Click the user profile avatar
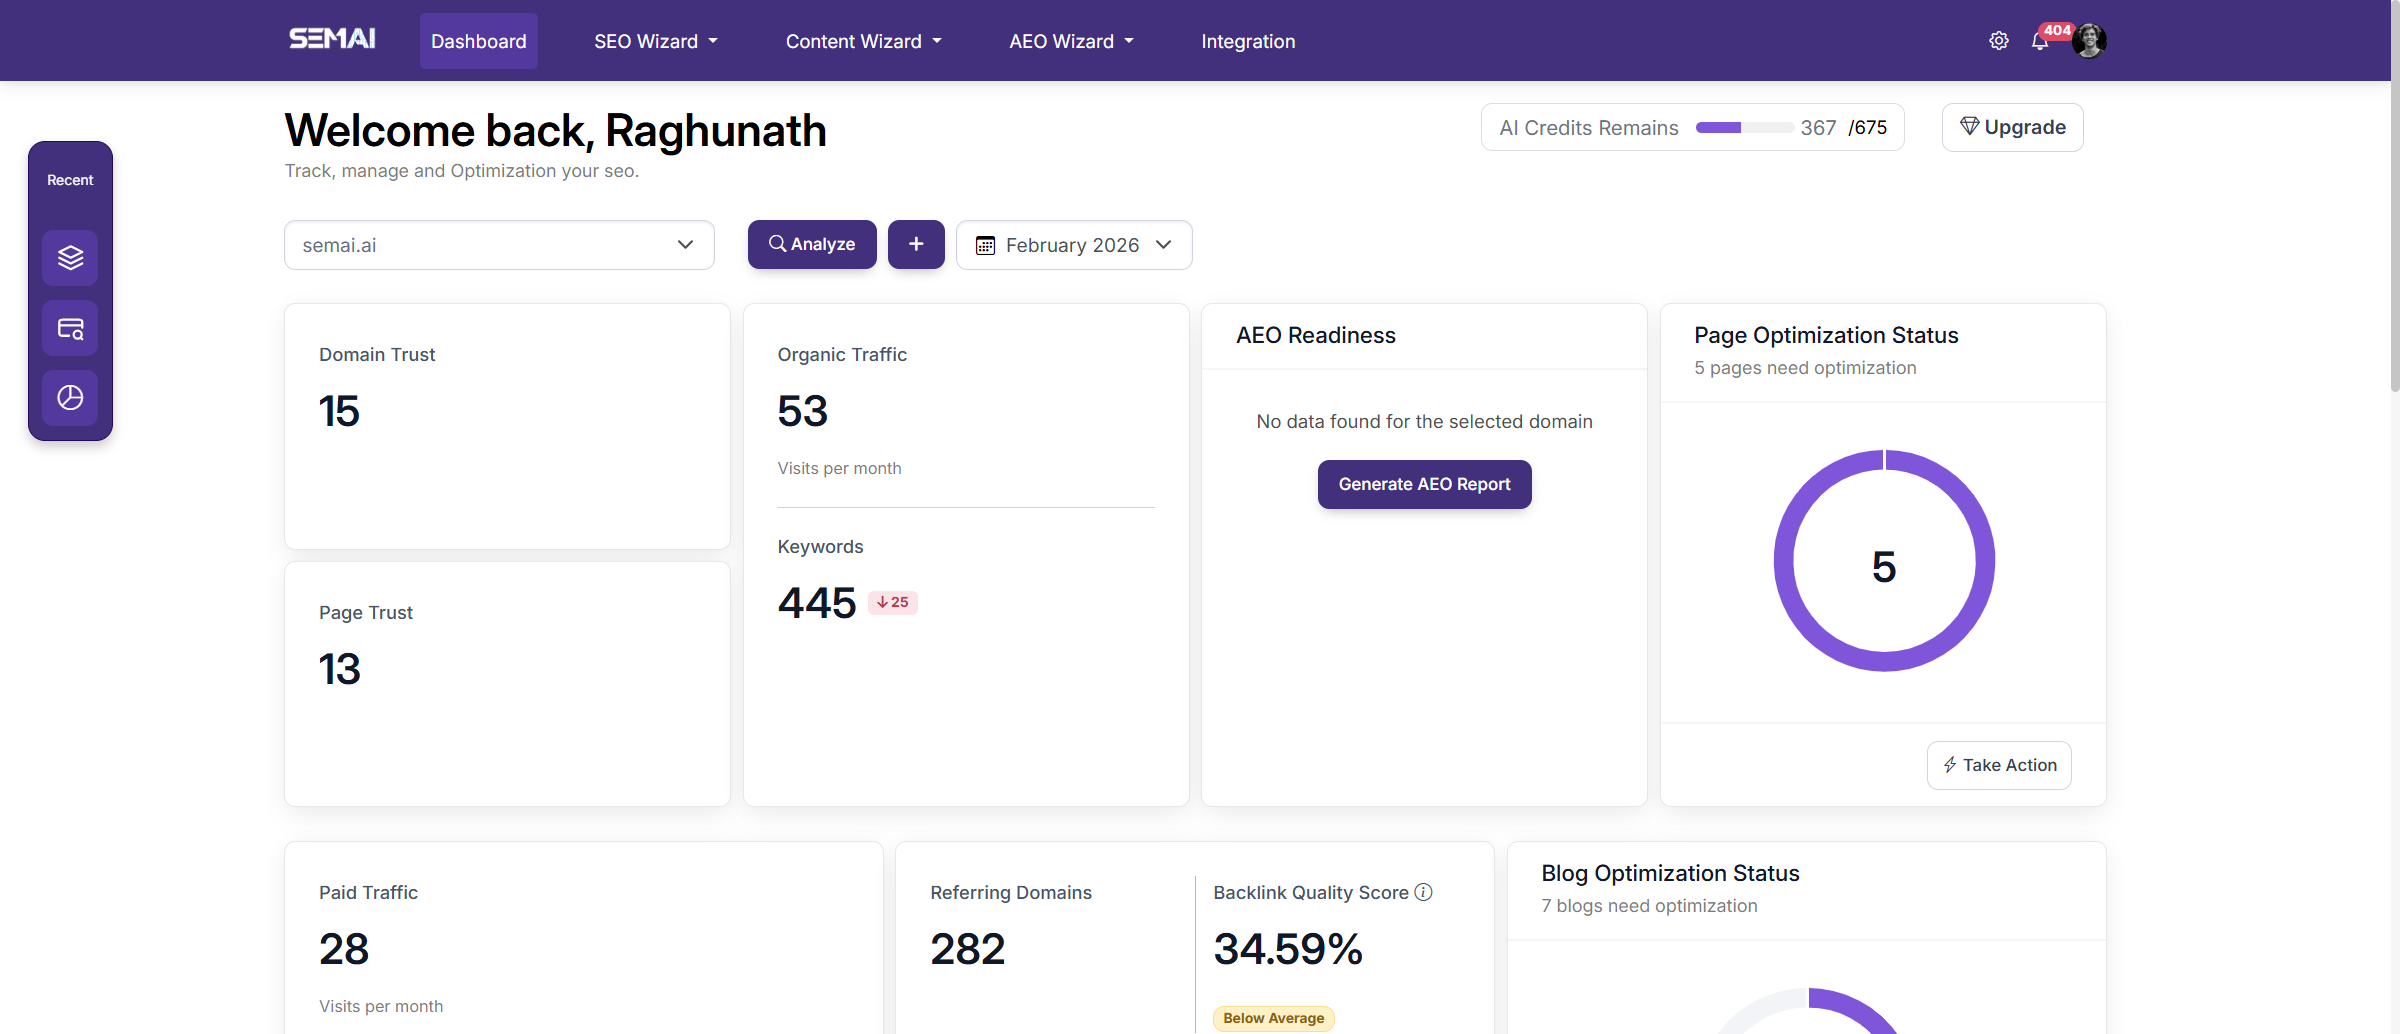Screen dimensions: 2400x1034 point(2089,41)
